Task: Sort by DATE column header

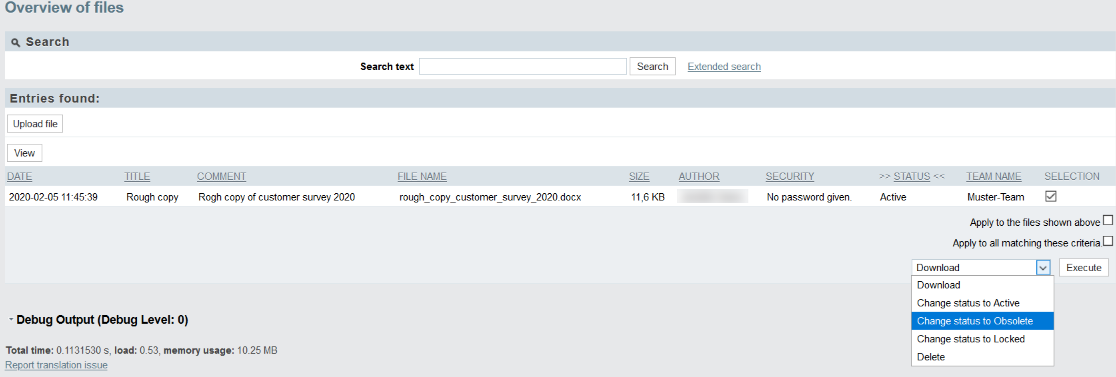Action: pyautogui.click(x=20, y=176)
